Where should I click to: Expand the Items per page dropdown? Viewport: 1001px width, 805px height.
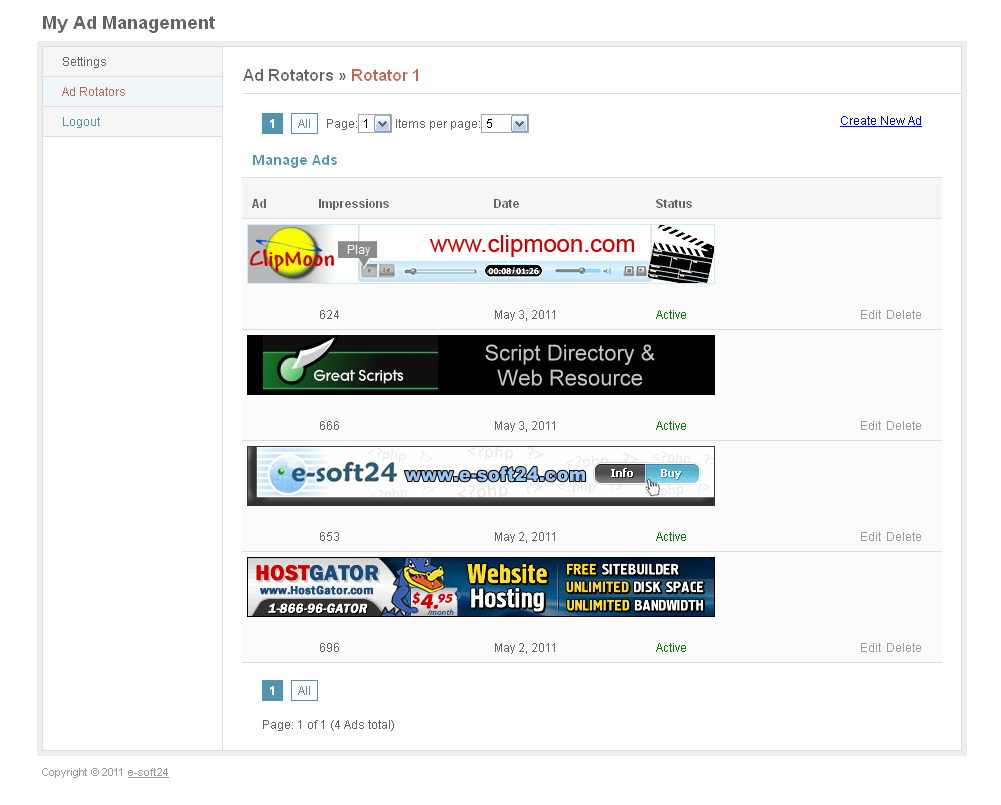(x=504, y=124)
